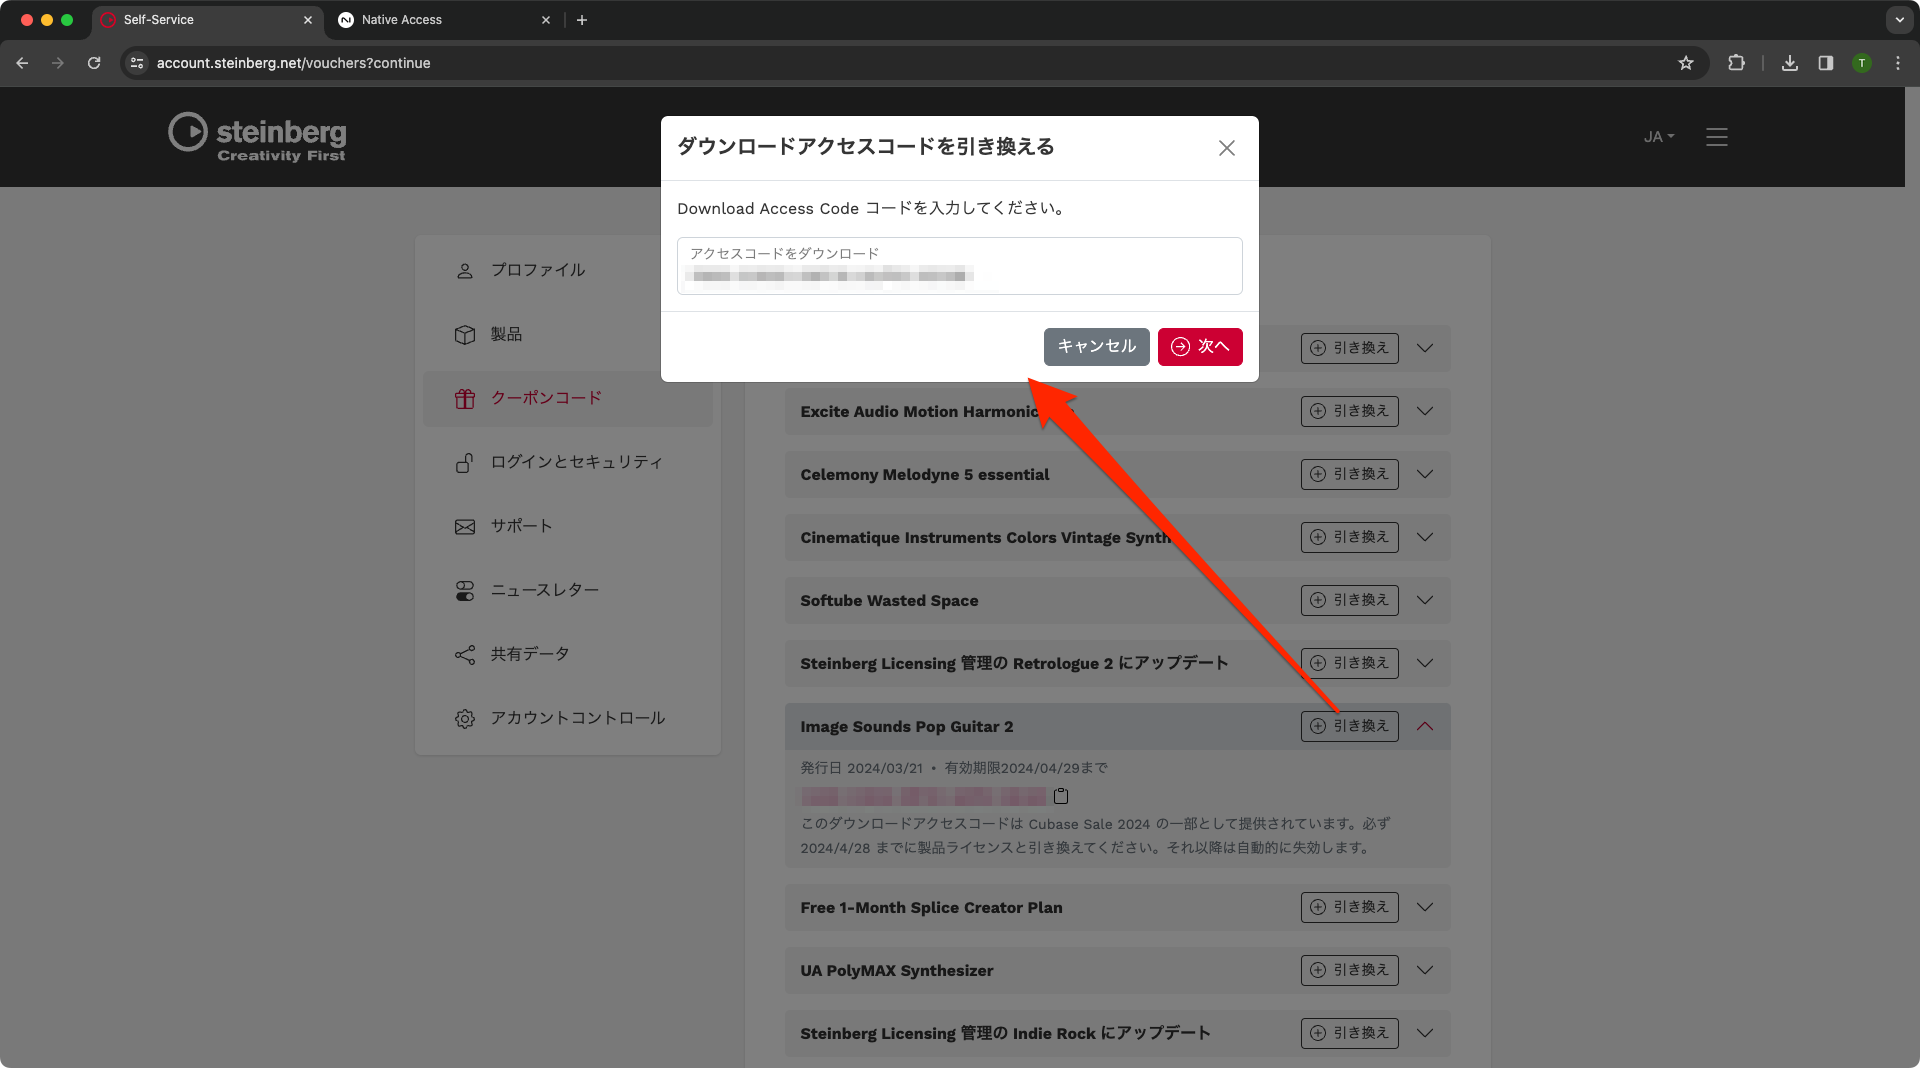The height and width of the screenshot is (1068, 1920).
Task: Collapse the Image Sounds Pop Guitar 2 entry
Action: (x=1425, y=726)
